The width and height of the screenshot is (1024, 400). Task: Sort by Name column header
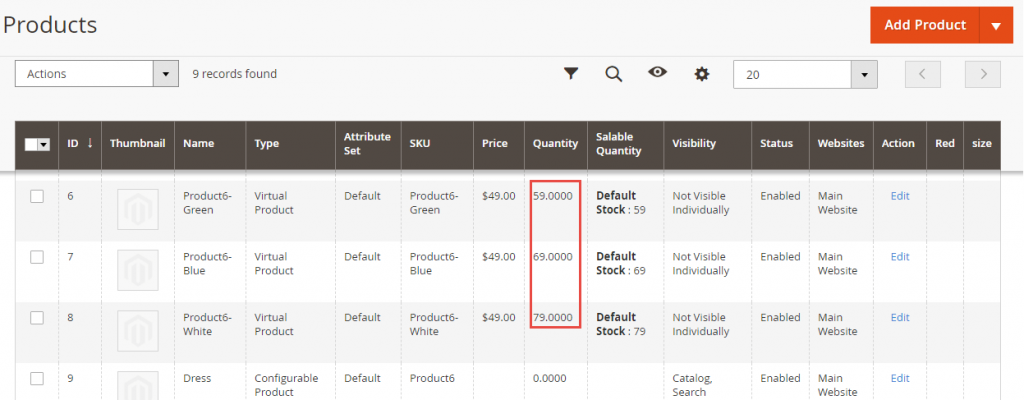coord(210,144)
